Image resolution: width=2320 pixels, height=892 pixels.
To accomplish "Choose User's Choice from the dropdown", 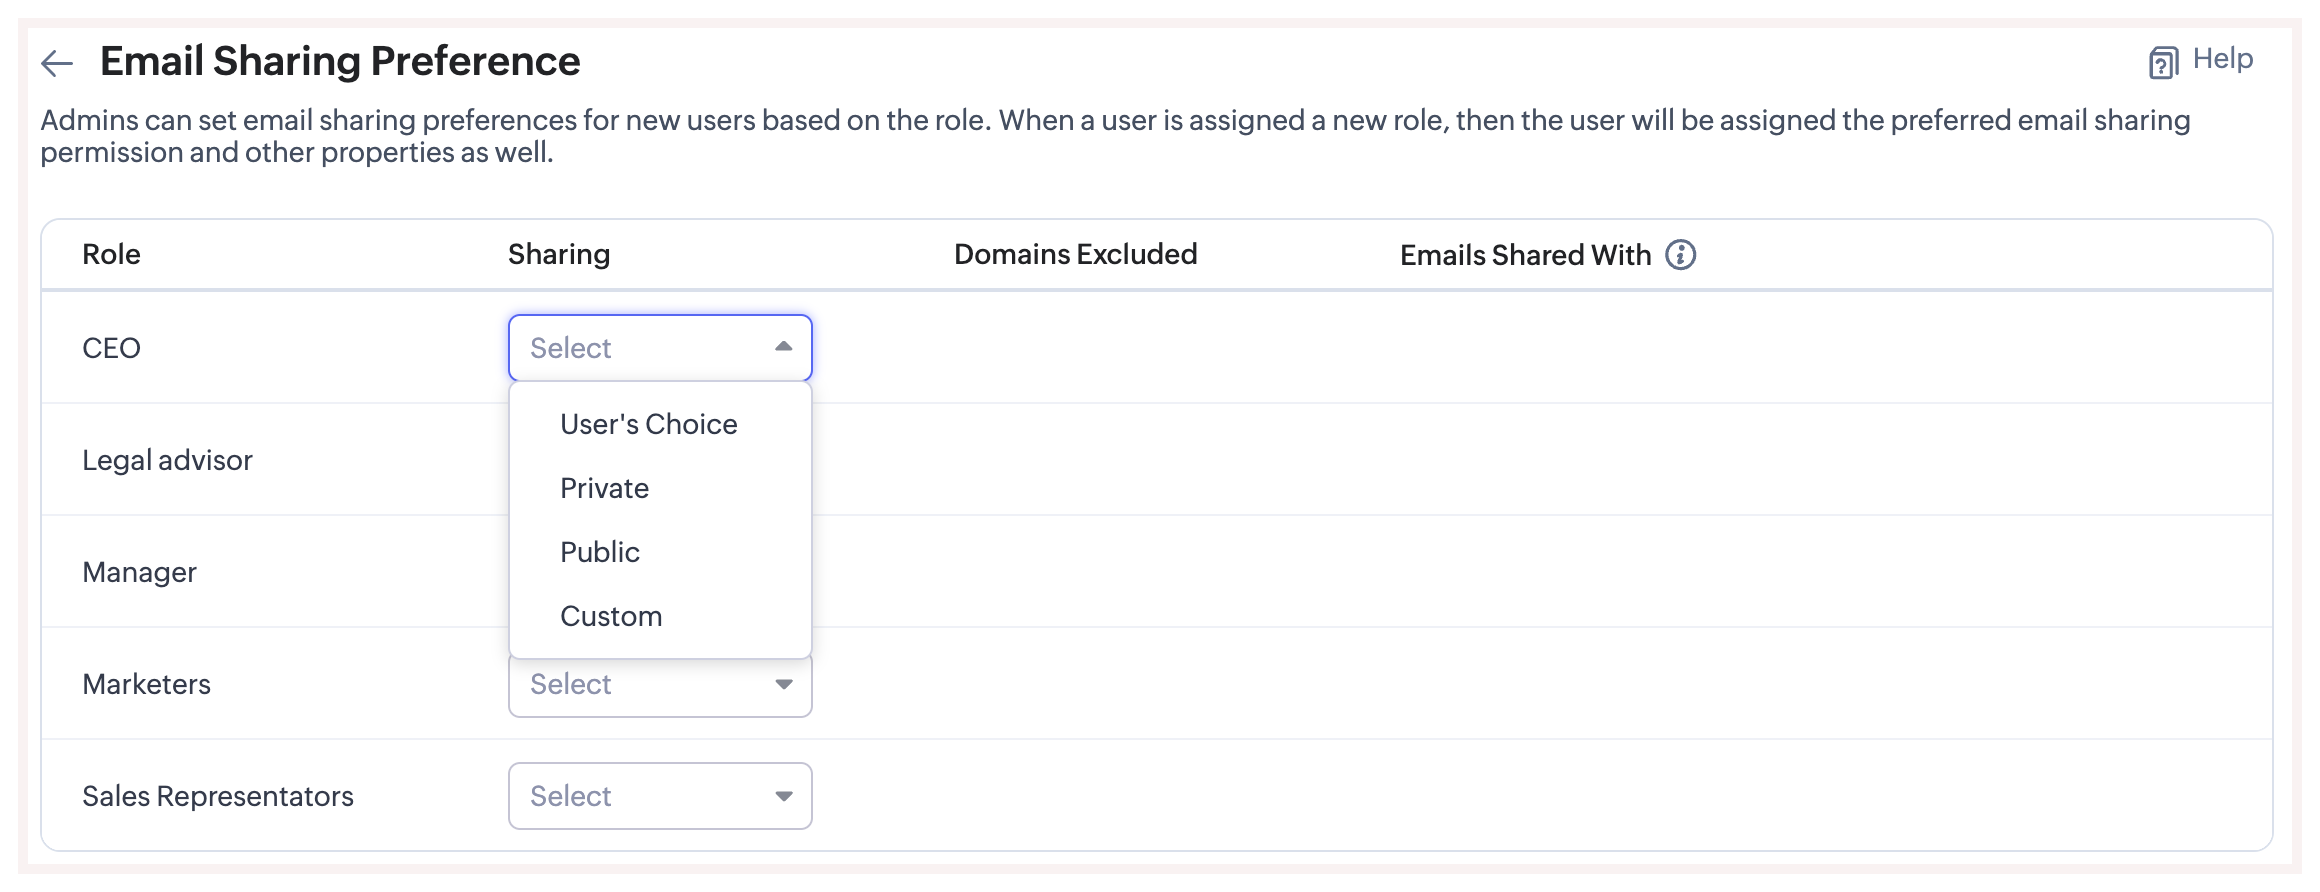I will click(648, 424).
